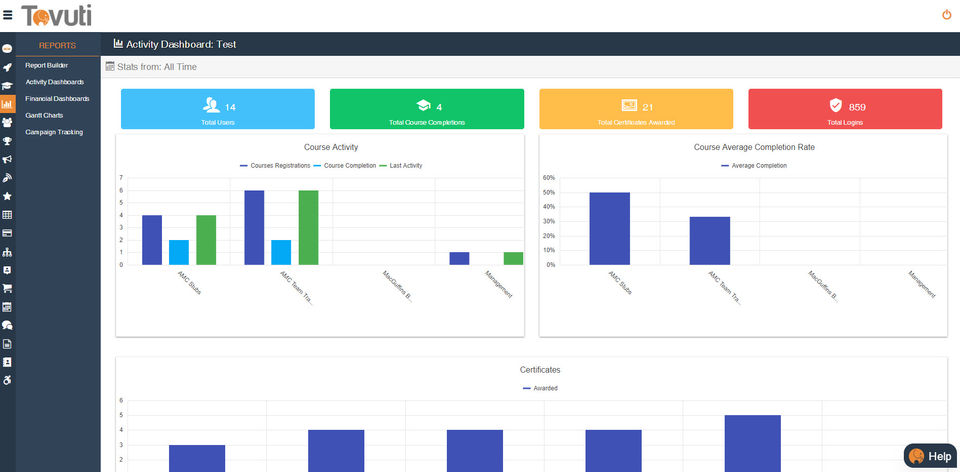The image size is (960, 472).
Task: Open Financial Dashboards menu item
Action: tap(57, 99)
